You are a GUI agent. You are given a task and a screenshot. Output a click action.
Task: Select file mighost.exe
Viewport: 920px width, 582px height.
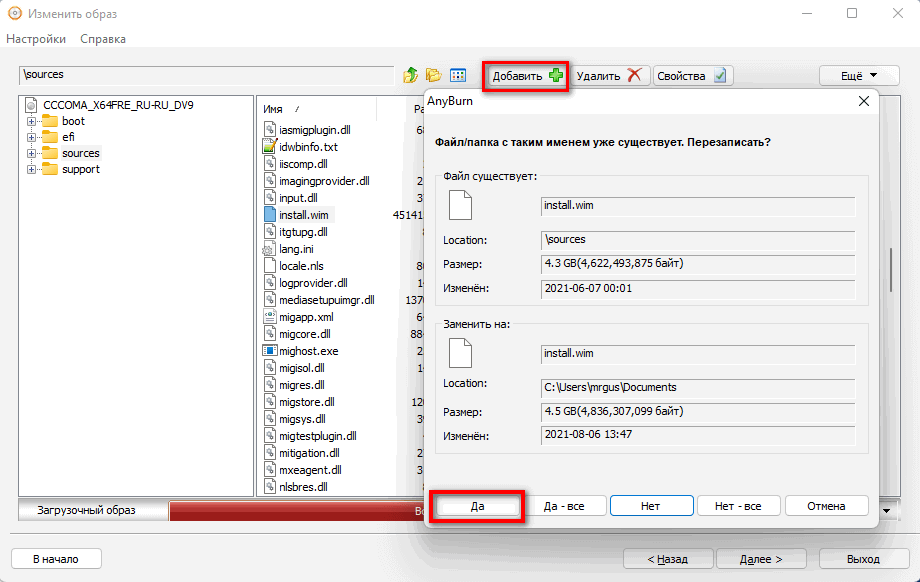pyautogui.click(x=309, y=351)
